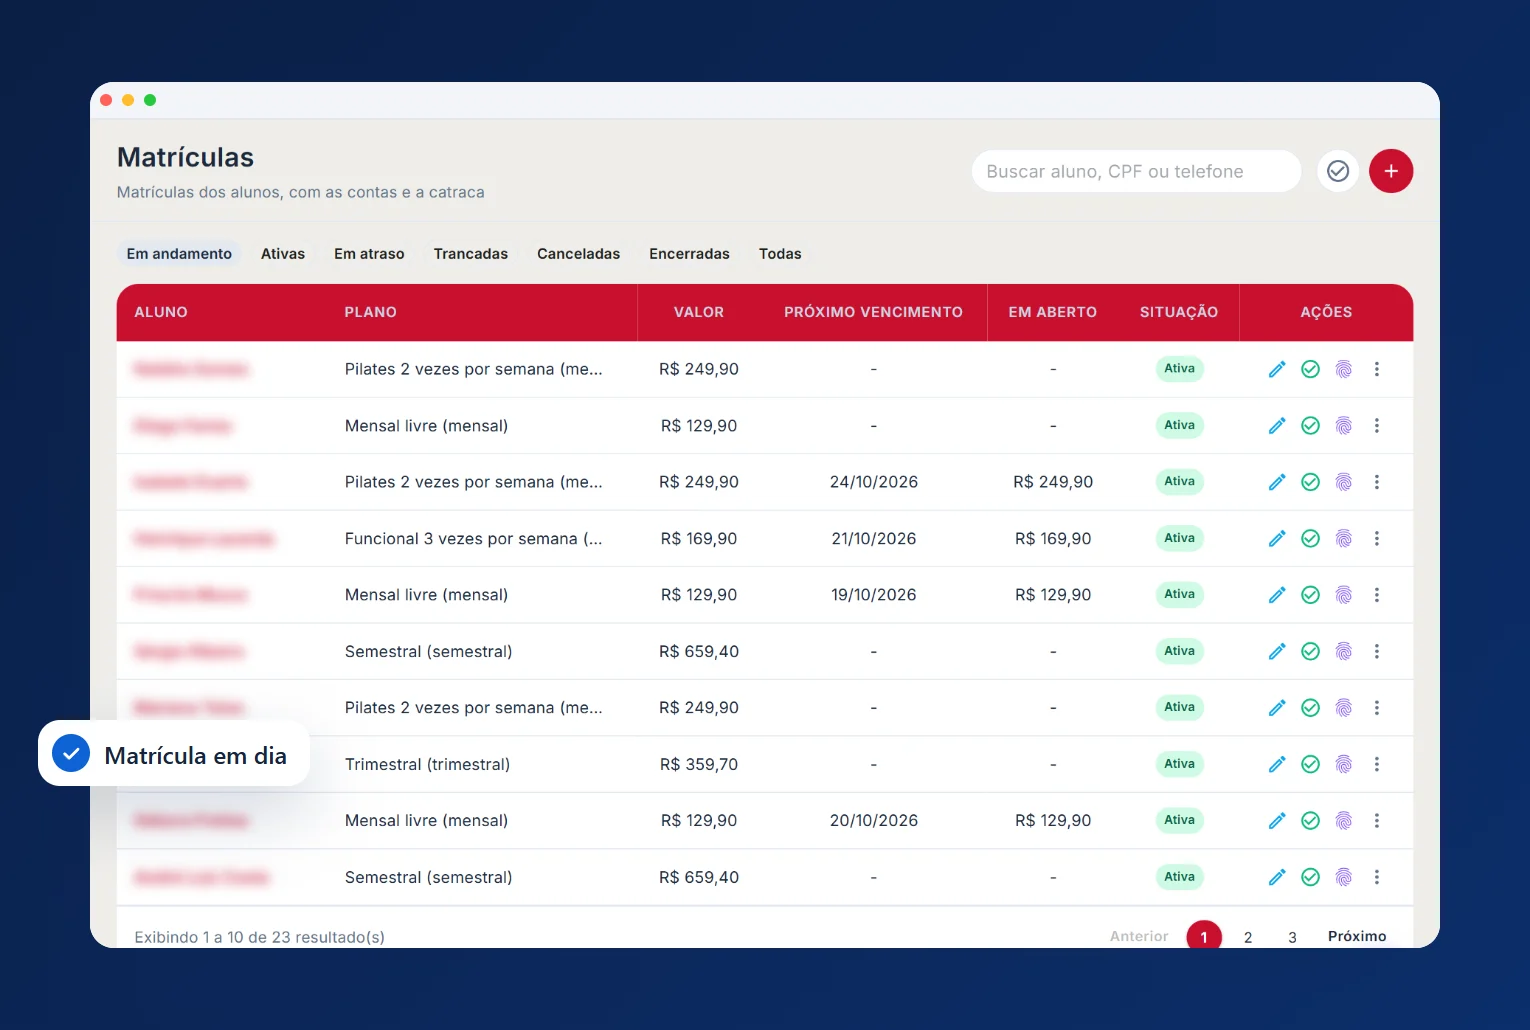Open the three-dot menu in the 19/10/2026 row

pos(1376,595)
